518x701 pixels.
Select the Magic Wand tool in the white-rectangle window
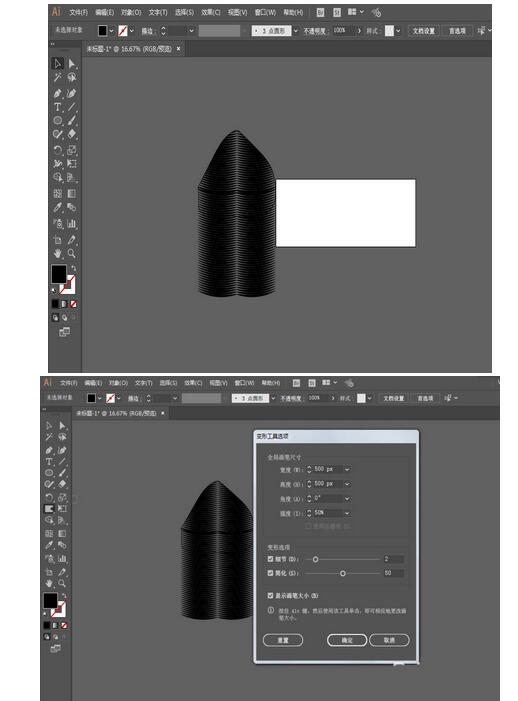[58, 78]
